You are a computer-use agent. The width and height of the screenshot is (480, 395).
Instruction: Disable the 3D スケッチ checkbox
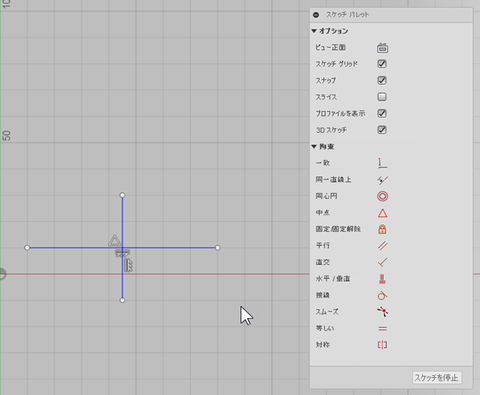coord(382,130)
